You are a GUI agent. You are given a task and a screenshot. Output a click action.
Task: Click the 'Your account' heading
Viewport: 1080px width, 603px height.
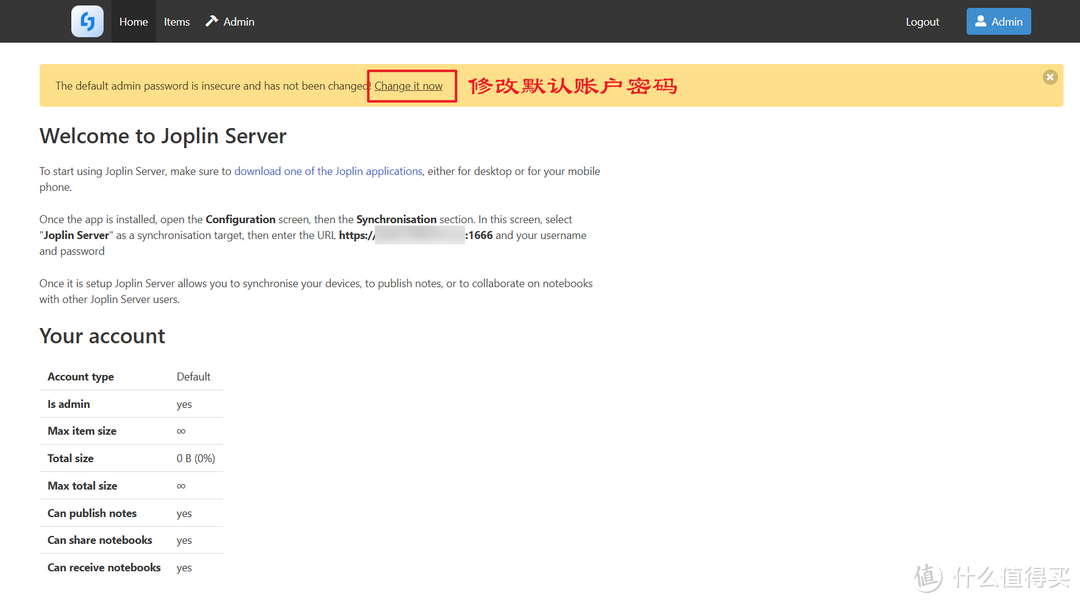coord(102,336)
